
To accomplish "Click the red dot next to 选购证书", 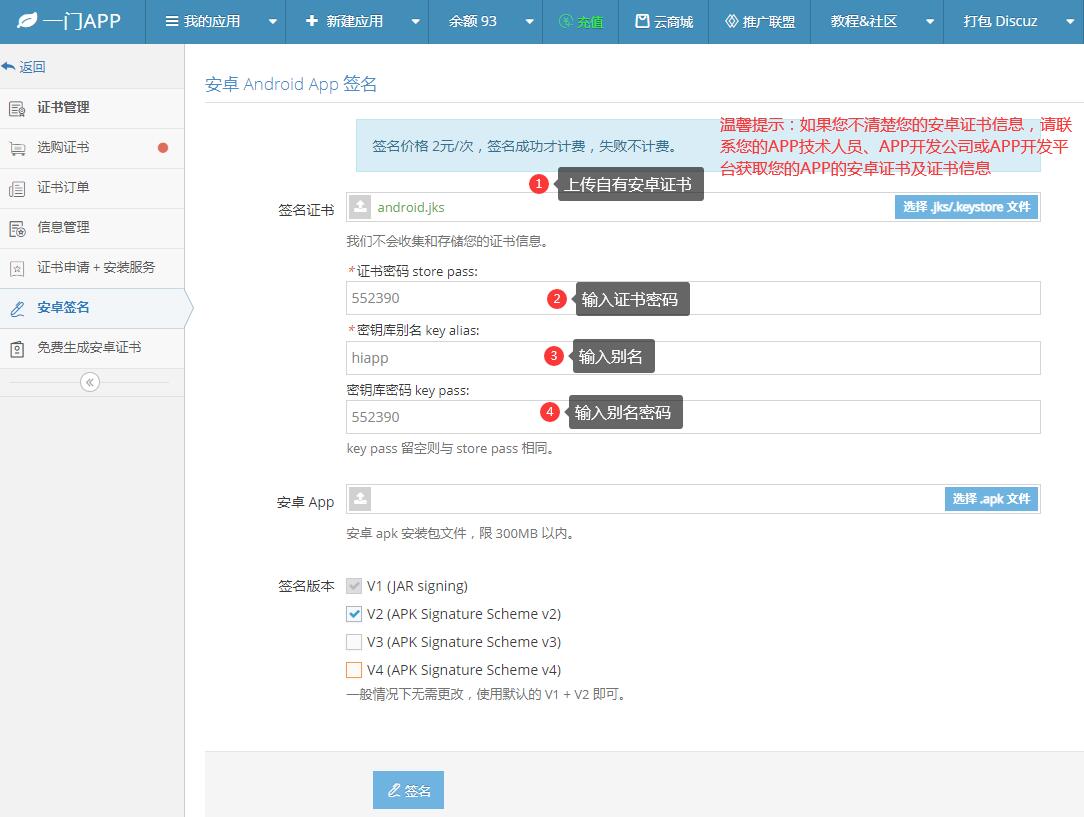I will click(x=163, y=147).
